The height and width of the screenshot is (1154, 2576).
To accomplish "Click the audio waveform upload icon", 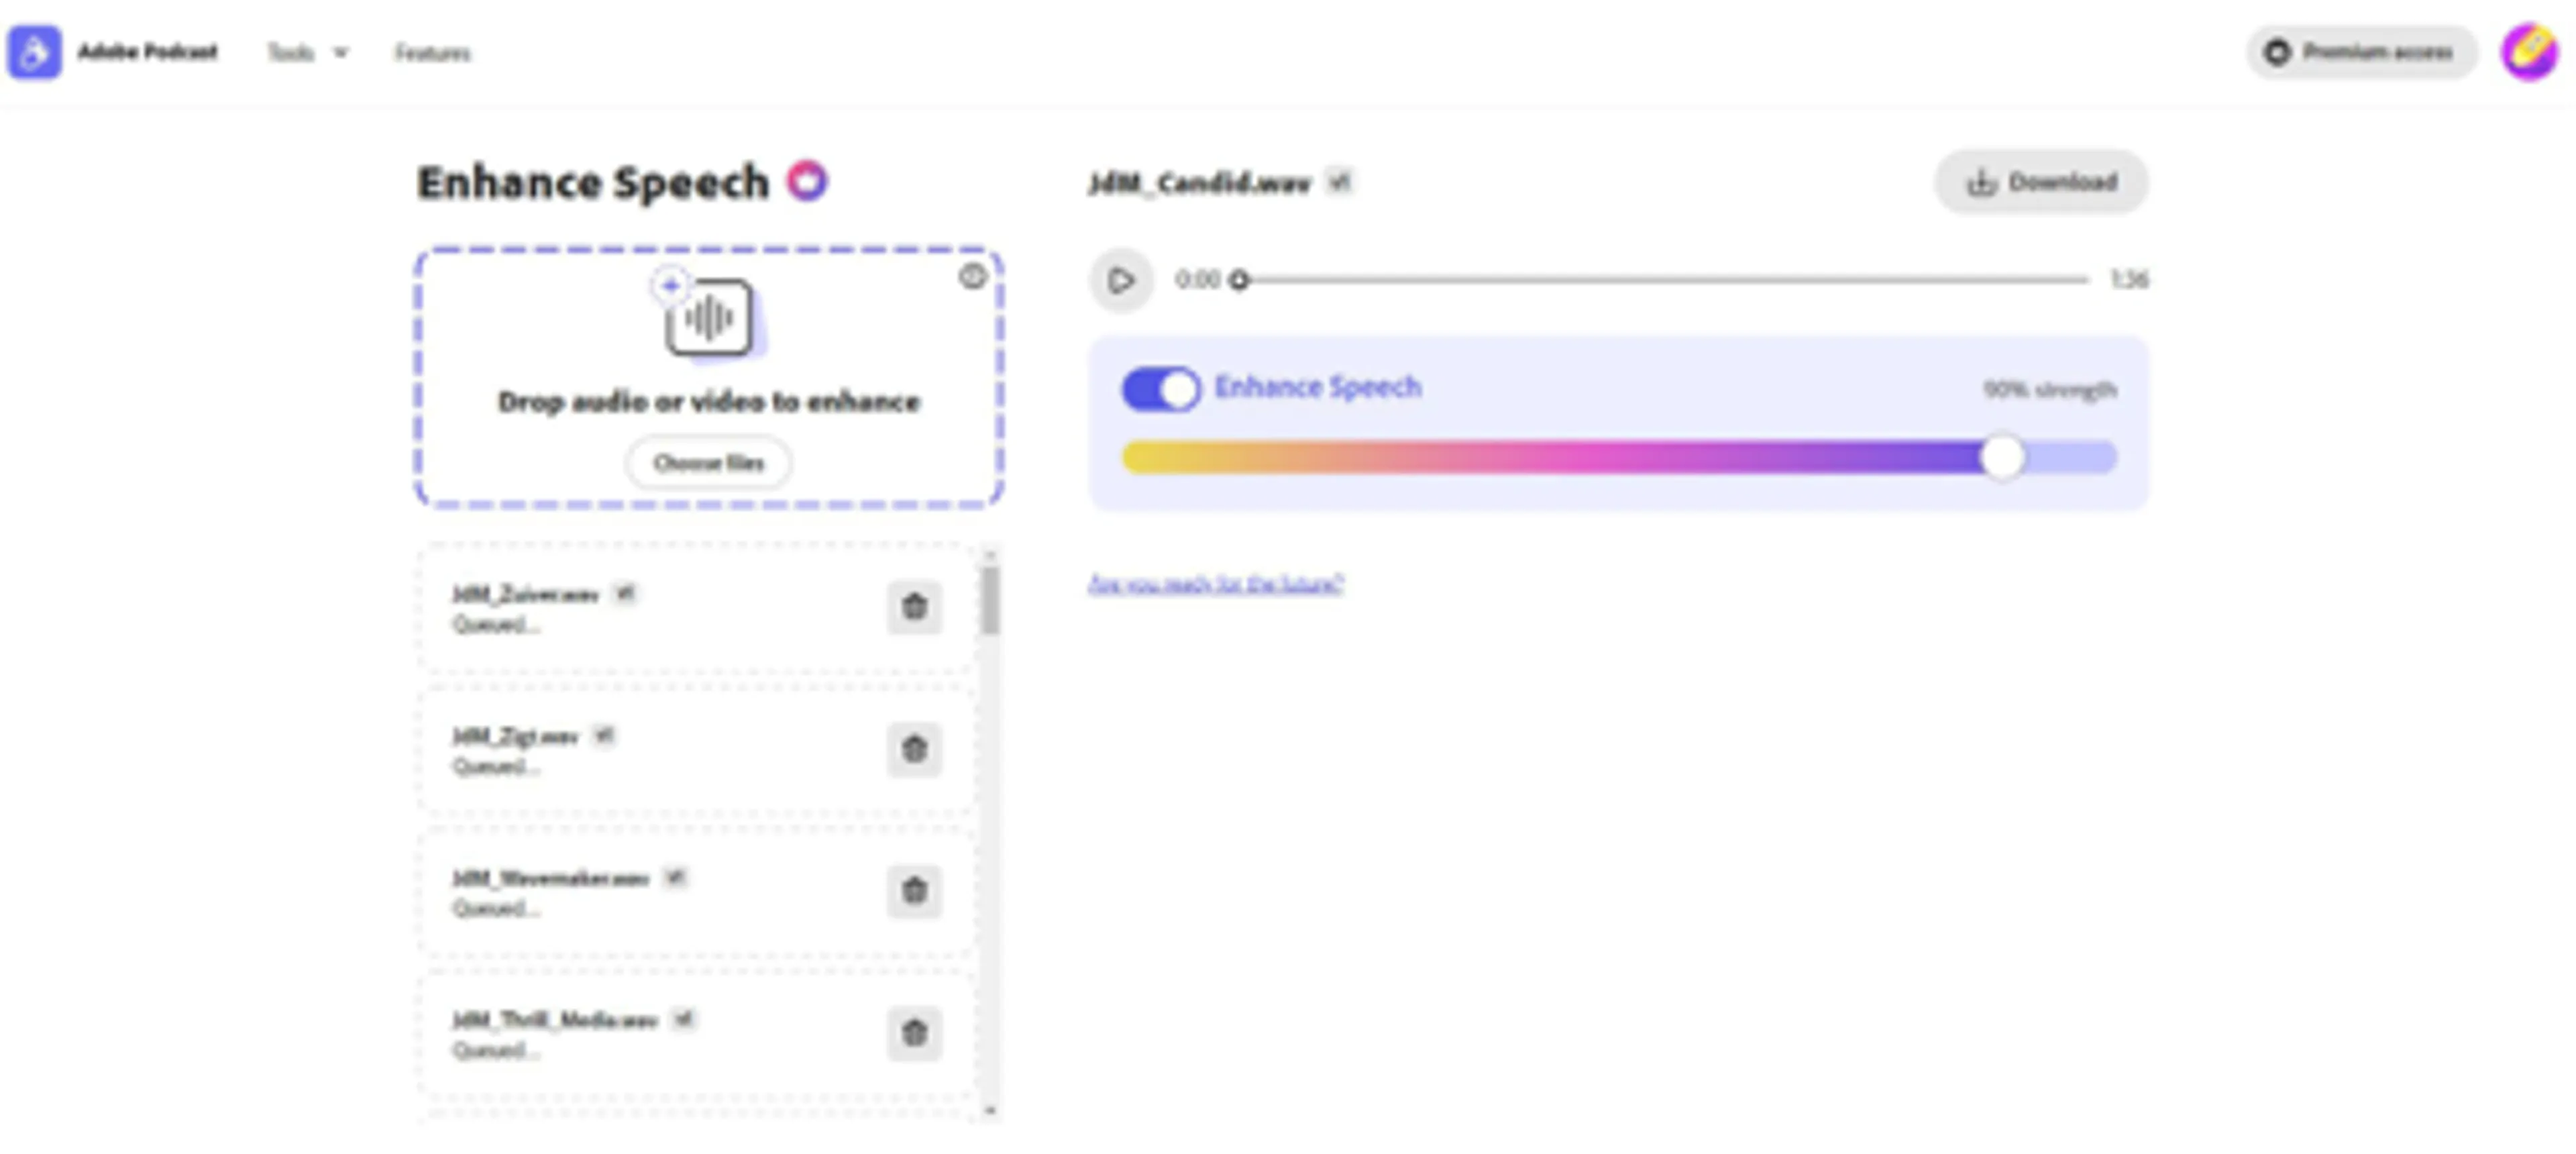I will pyautogui.click(x=709, y=317).
